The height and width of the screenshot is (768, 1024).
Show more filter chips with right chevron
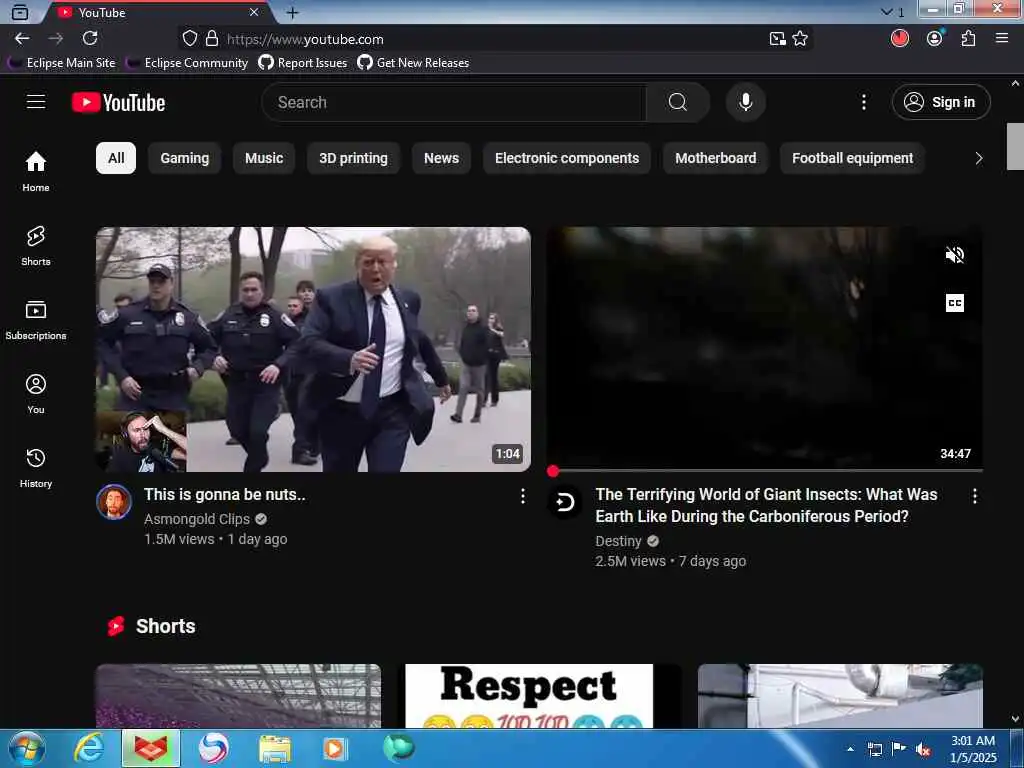(978, 158)
